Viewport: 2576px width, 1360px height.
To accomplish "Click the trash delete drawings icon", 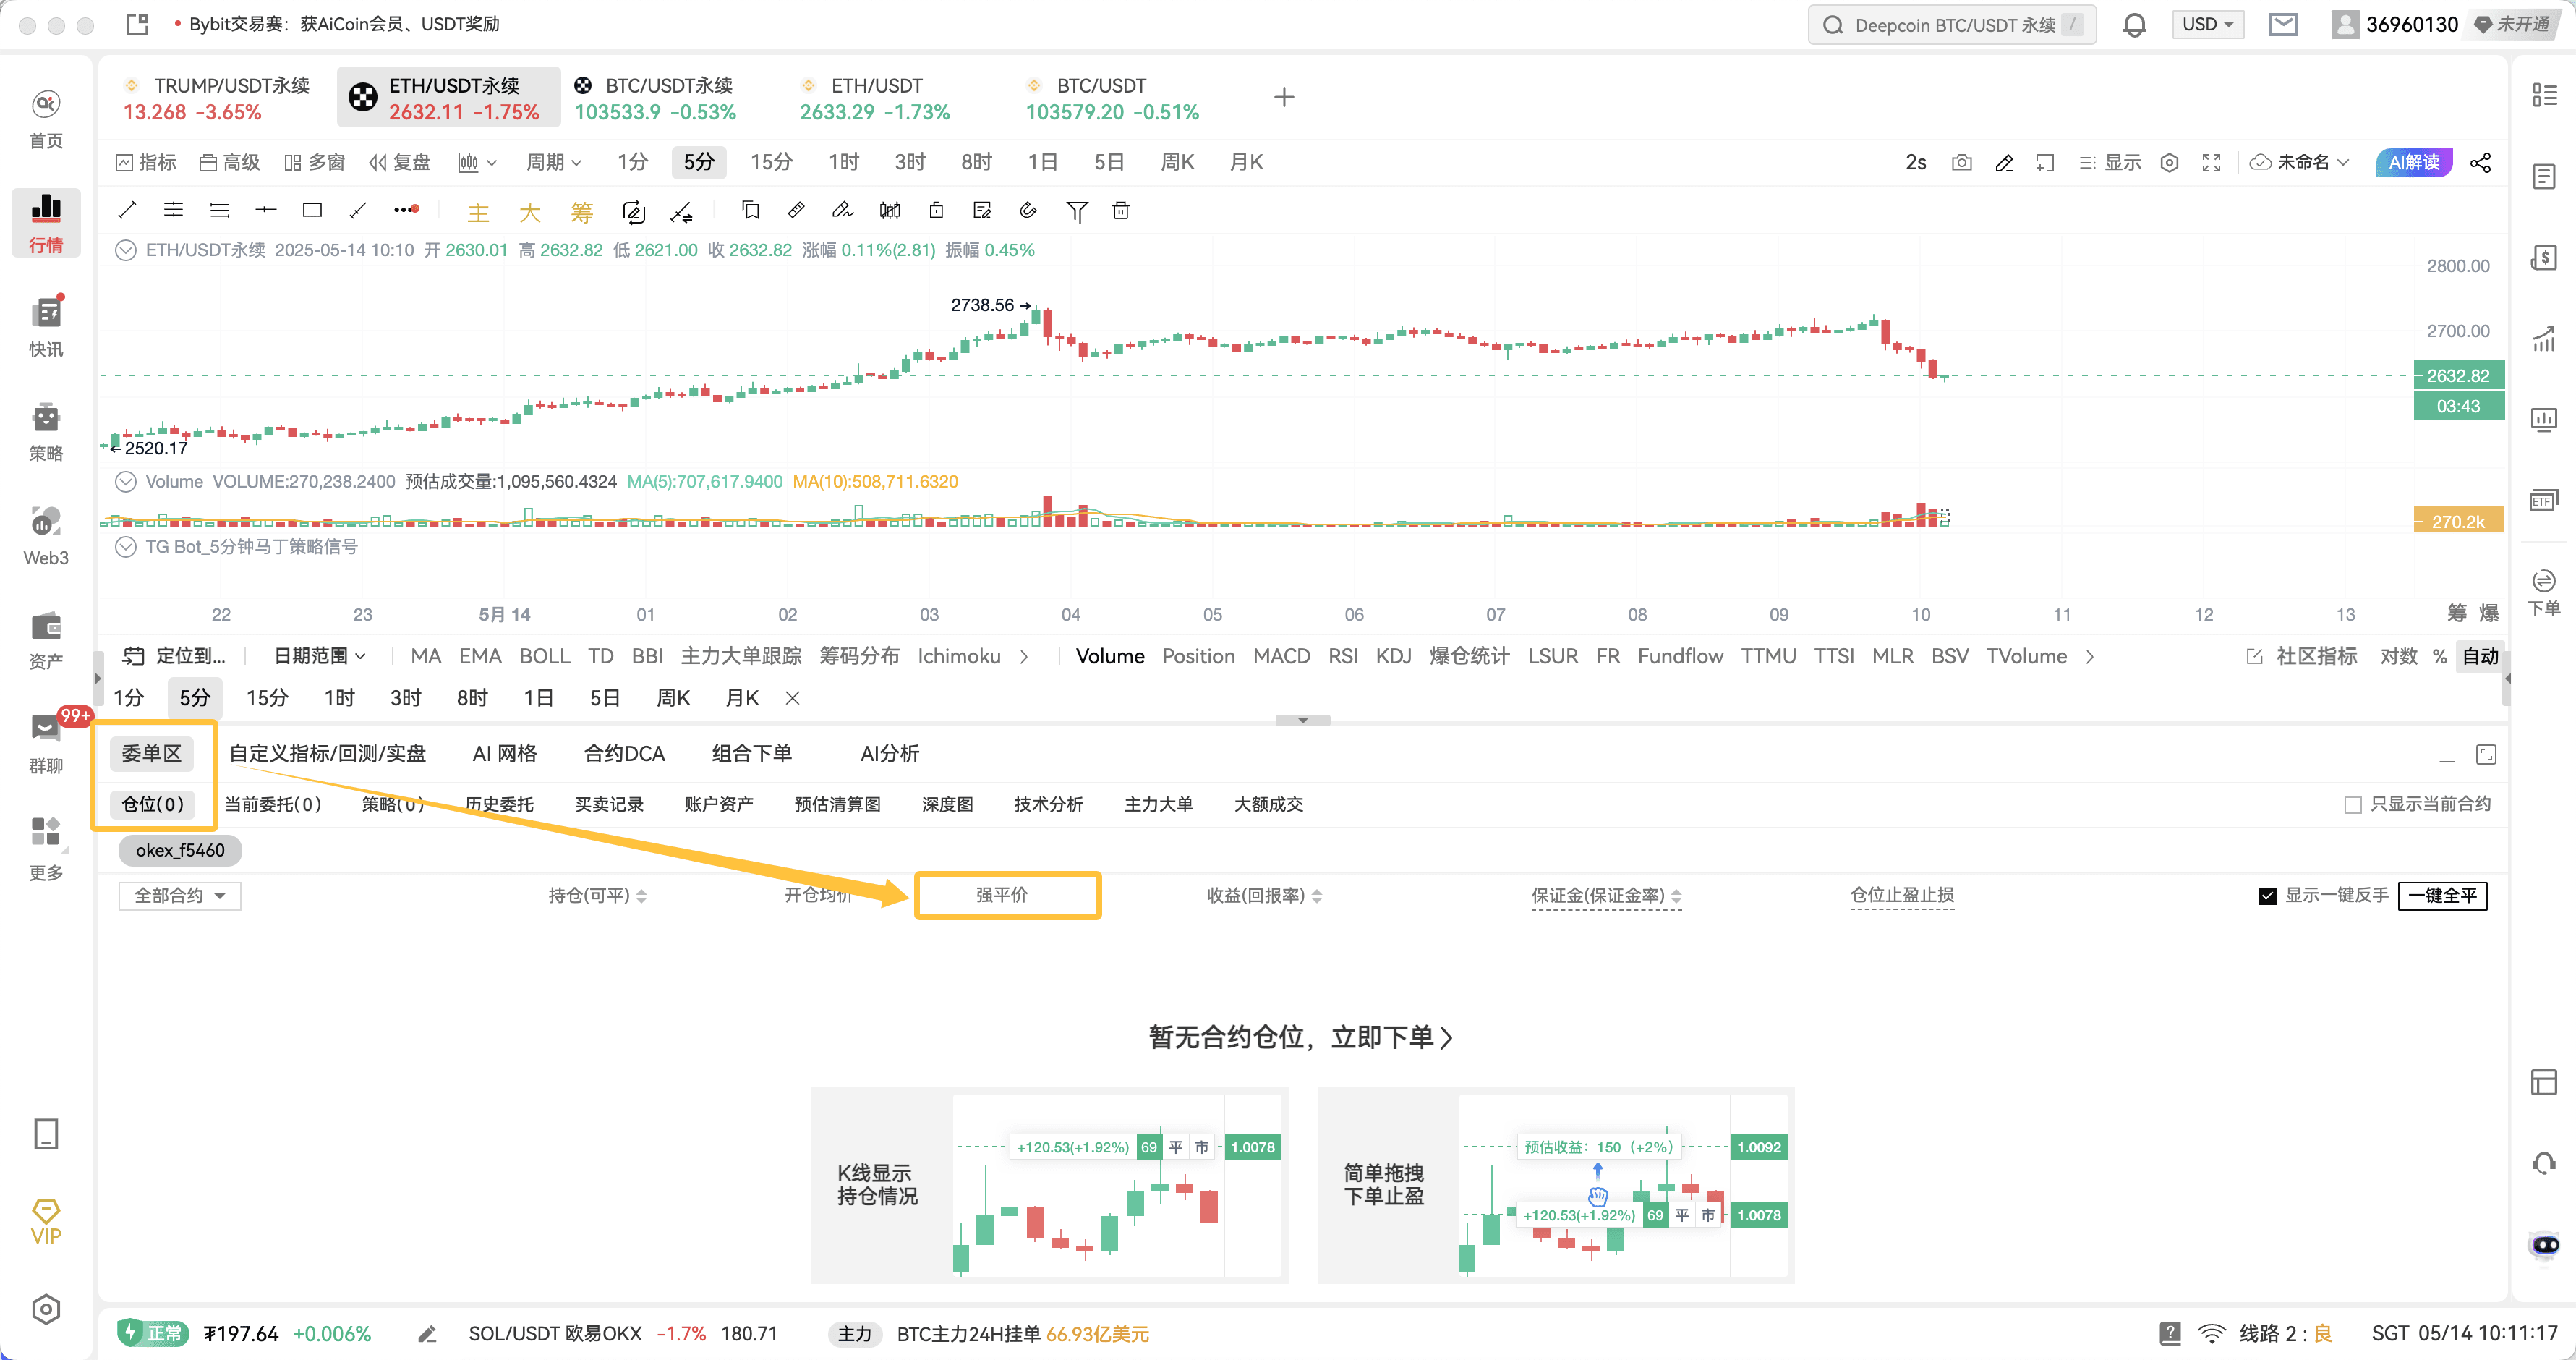I will [x=1121, y=210].
